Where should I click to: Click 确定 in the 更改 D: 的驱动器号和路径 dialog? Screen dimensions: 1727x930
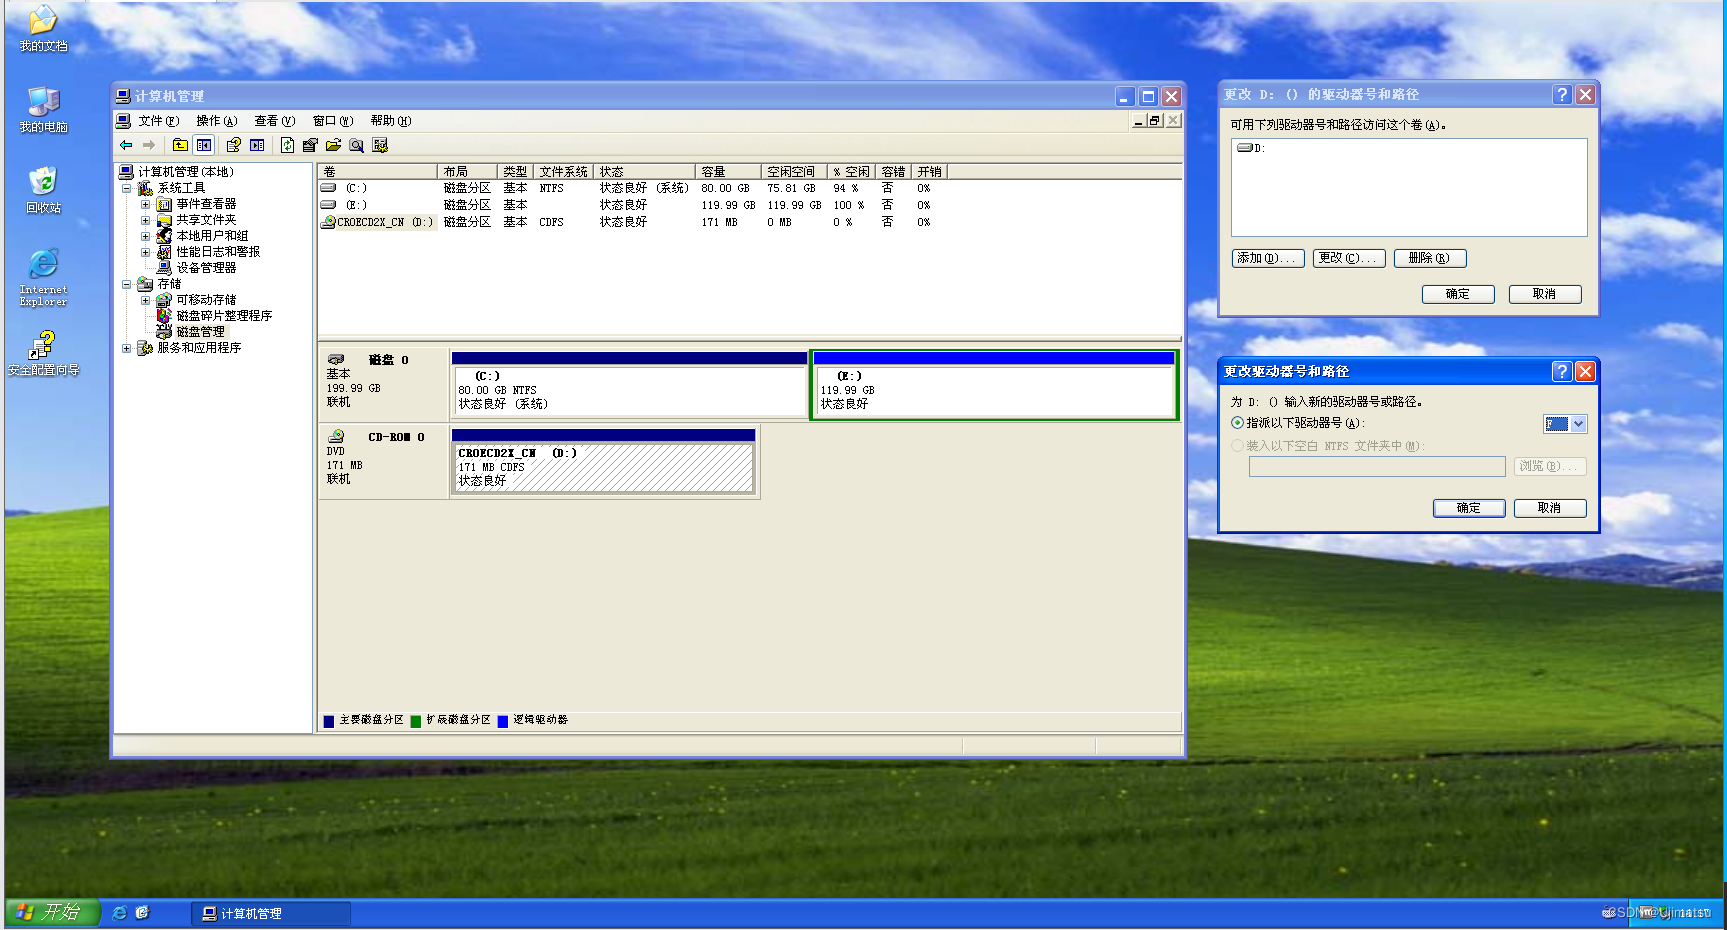[x=1458, y=294]
